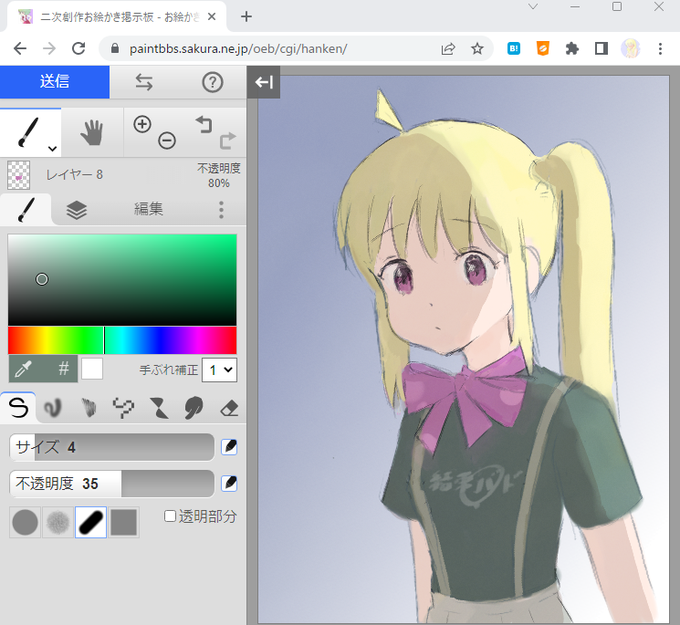Viewport: 680px width, 625px height.
Task: Open the 編集 edit tab
Action: pyautogui.click(x=148, y=209)
